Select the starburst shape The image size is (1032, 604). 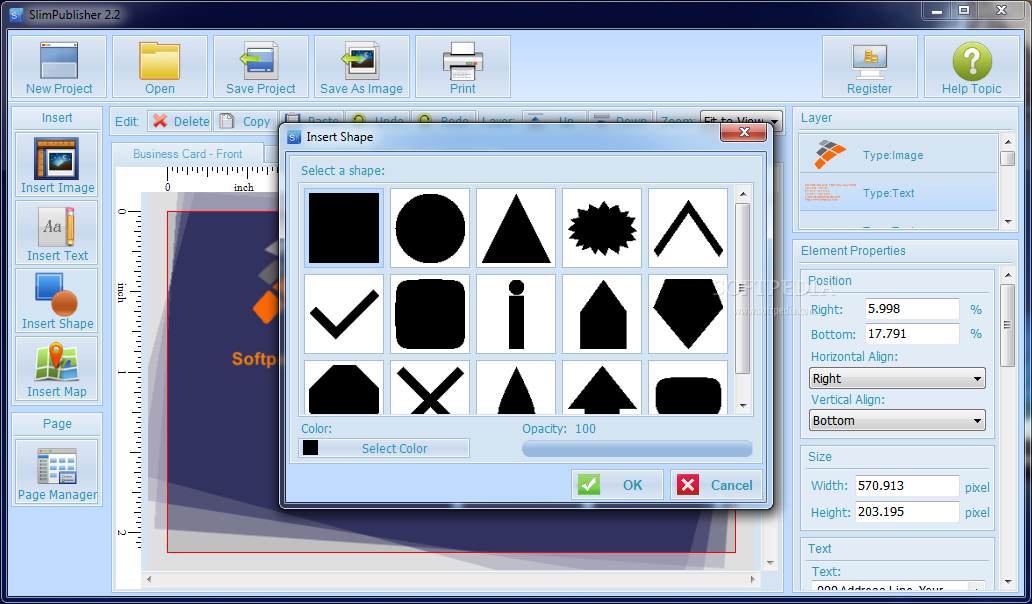coord(602,228)
